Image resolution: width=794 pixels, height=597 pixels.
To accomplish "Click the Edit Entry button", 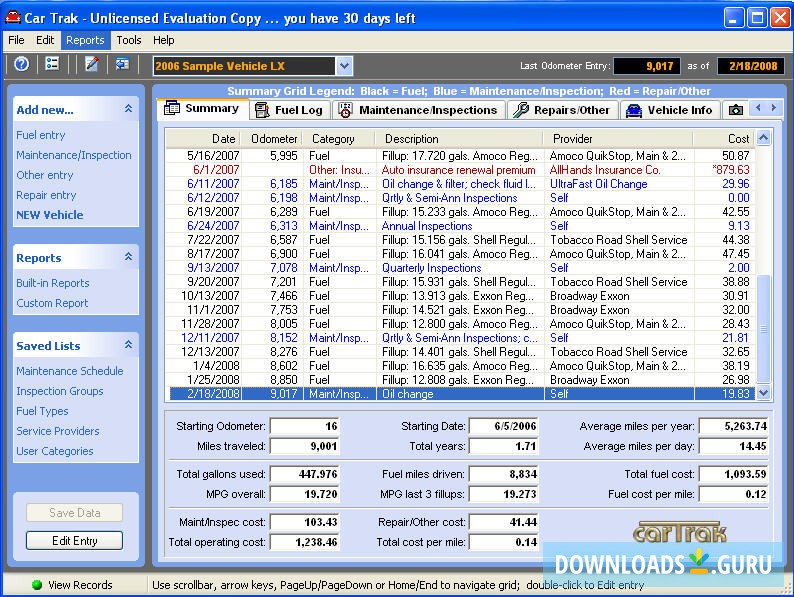I will pyautogui.click(x=74, y=541).
